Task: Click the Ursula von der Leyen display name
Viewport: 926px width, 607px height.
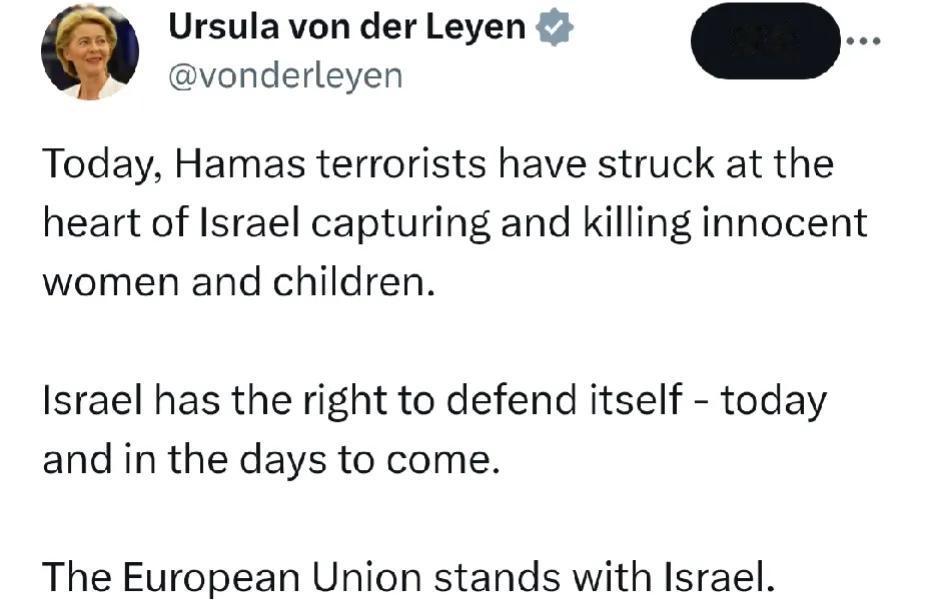Action: pyautogui.click(x=347, y=27)
